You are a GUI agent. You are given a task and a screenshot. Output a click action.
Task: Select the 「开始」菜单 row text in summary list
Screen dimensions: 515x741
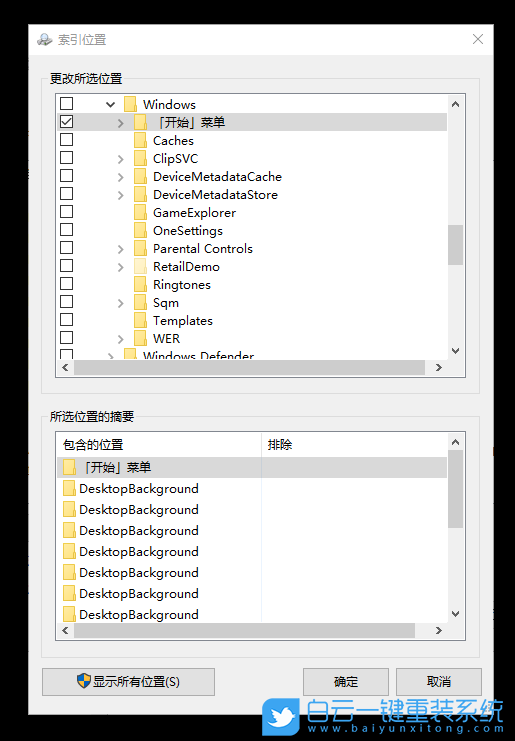117,467
